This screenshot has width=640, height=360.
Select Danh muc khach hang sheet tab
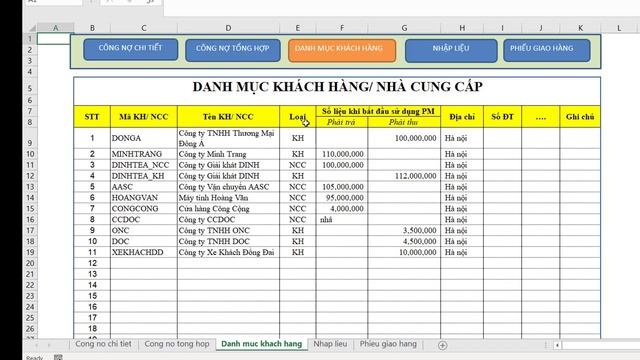point(261,344)
